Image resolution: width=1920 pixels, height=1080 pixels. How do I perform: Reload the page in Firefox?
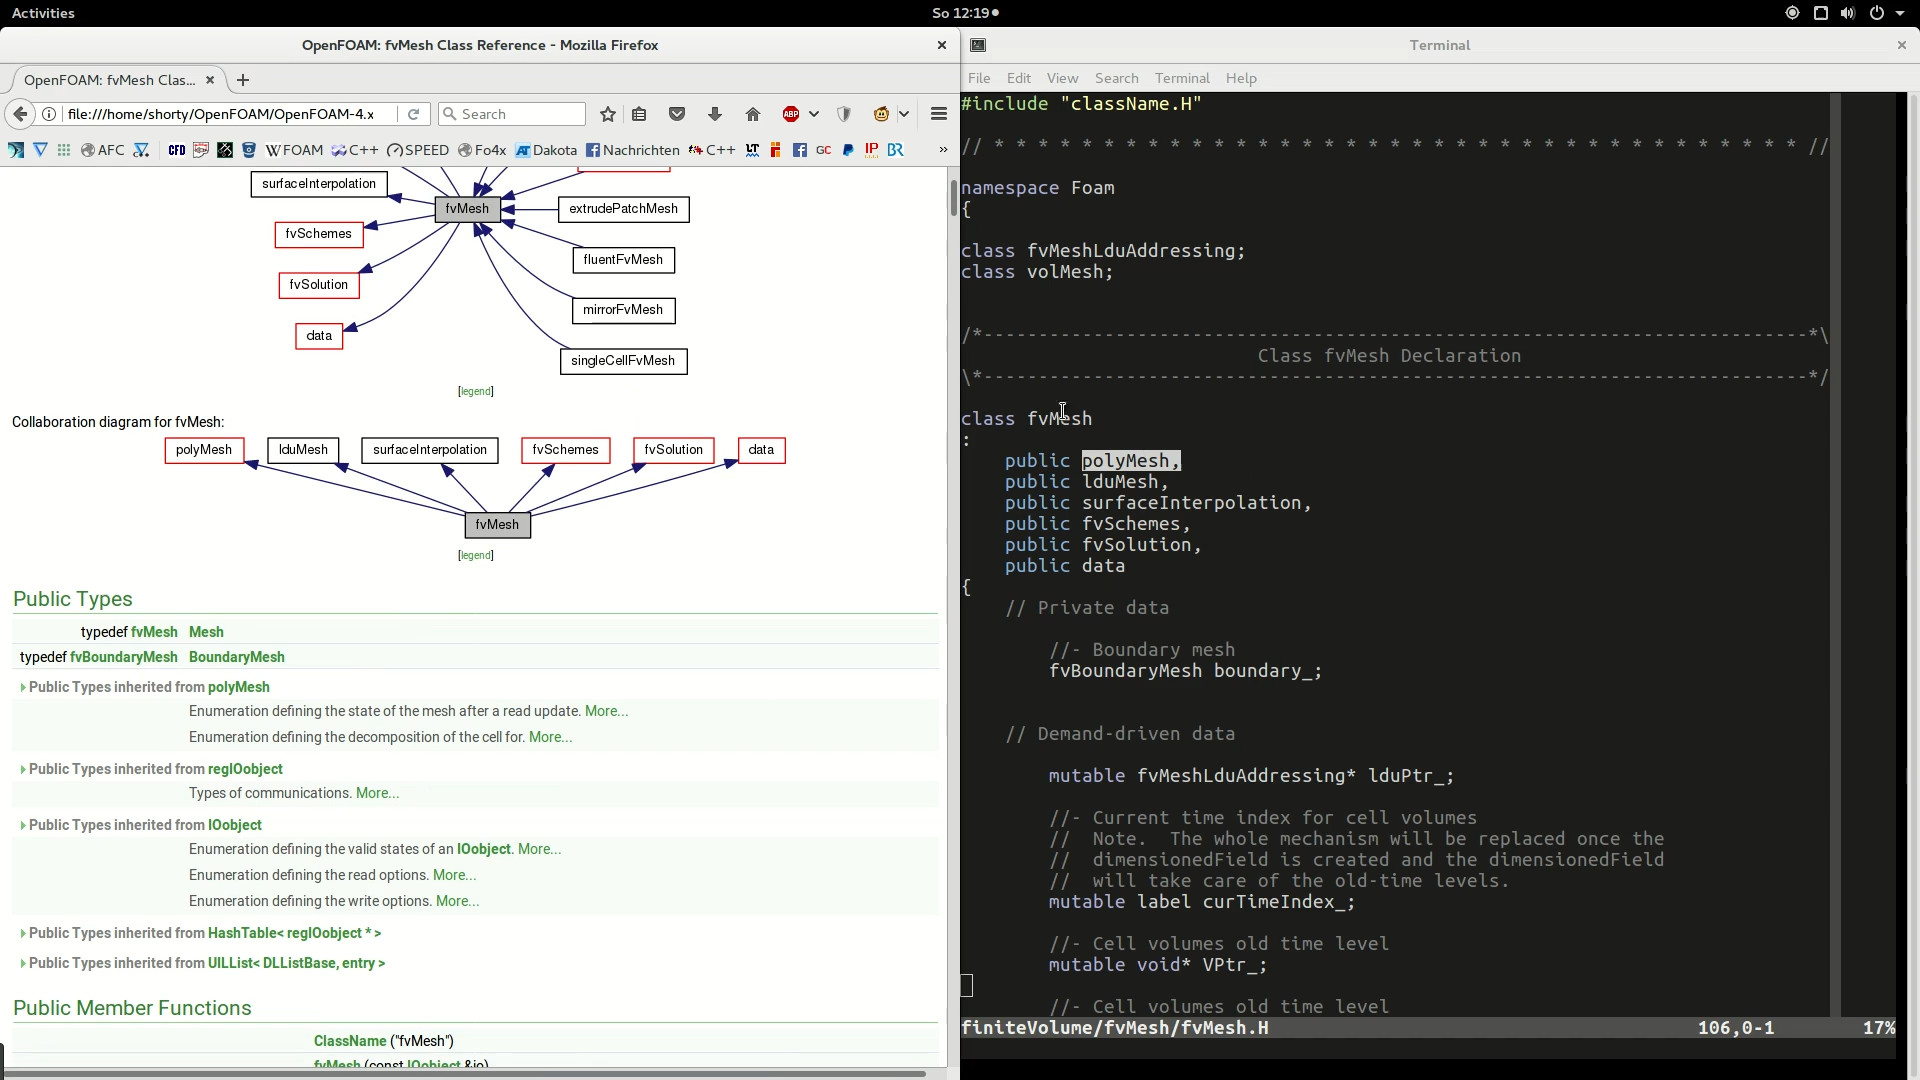[413, 114]
